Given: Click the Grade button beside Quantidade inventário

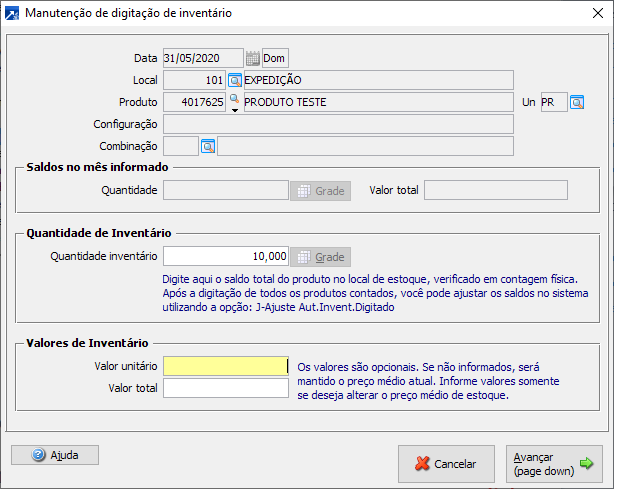Looking at the screenshot, I should point(320,256).
